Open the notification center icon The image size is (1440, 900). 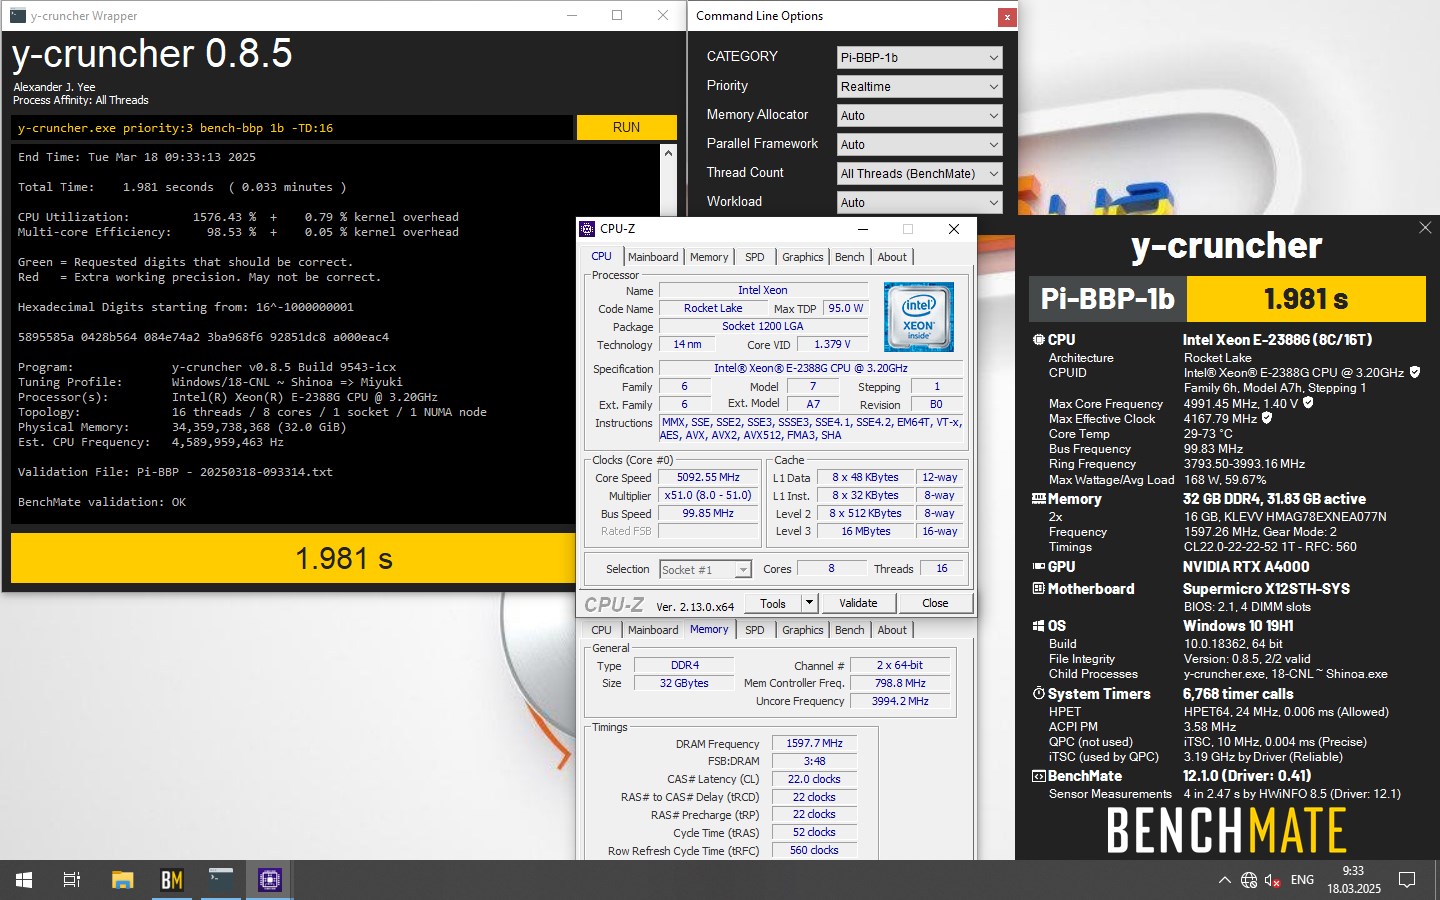click(1407, 880)
